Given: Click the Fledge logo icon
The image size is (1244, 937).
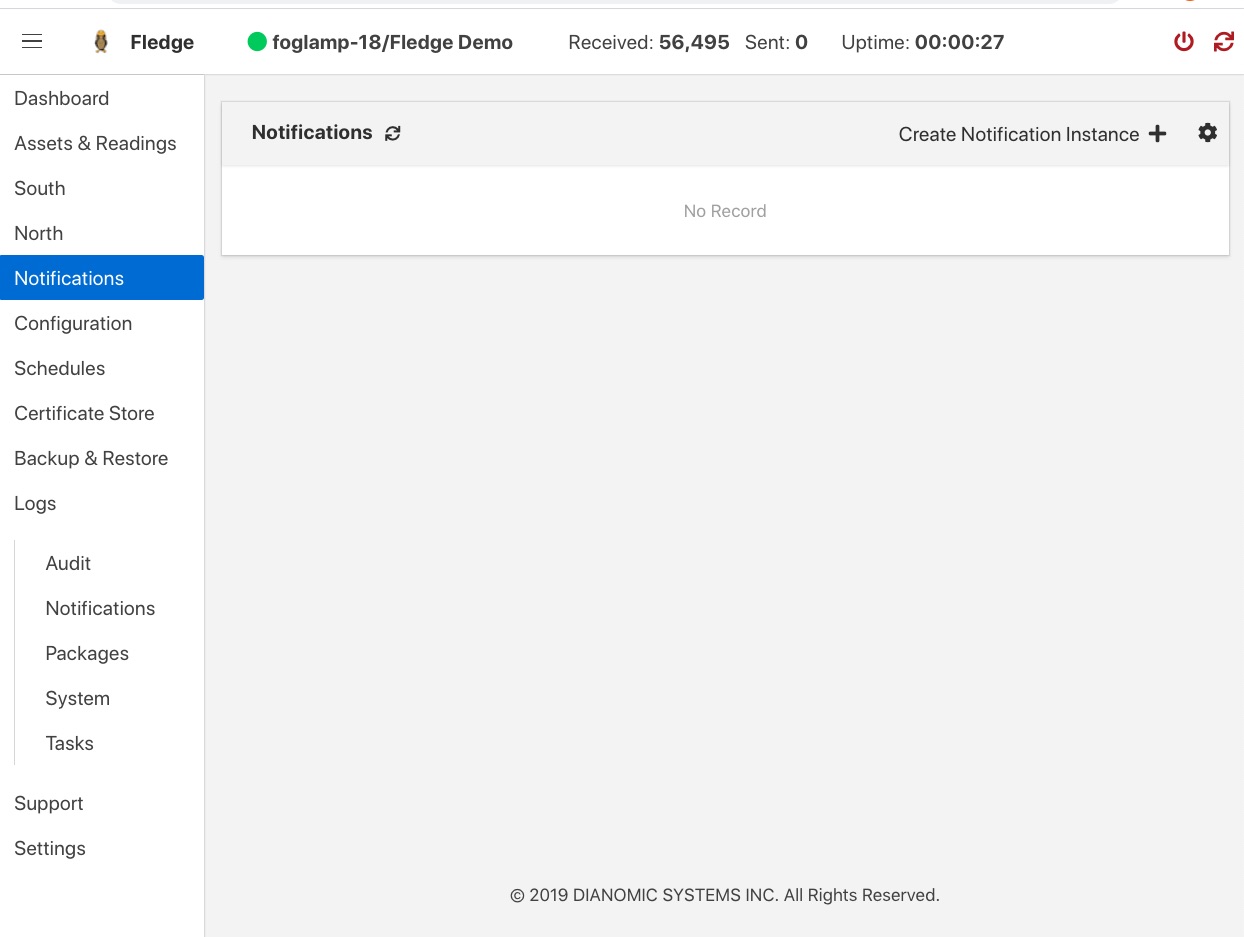Looking at the screenshot, I should [99, 41].
